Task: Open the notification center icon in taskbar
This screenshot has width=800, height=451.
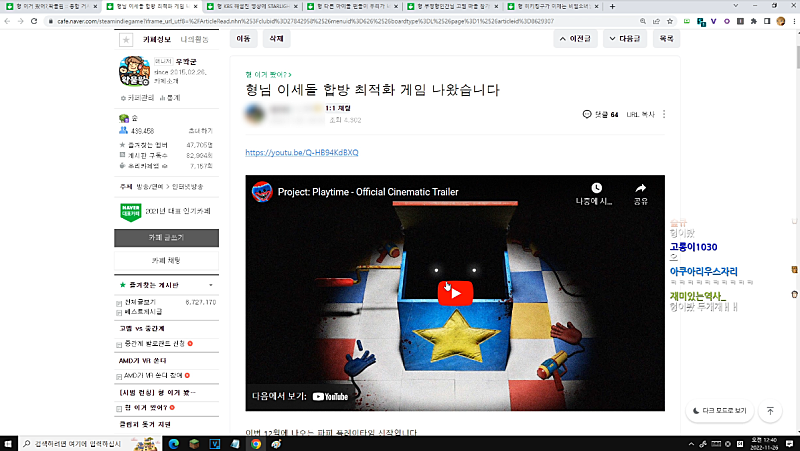Action: pos(789,443)
